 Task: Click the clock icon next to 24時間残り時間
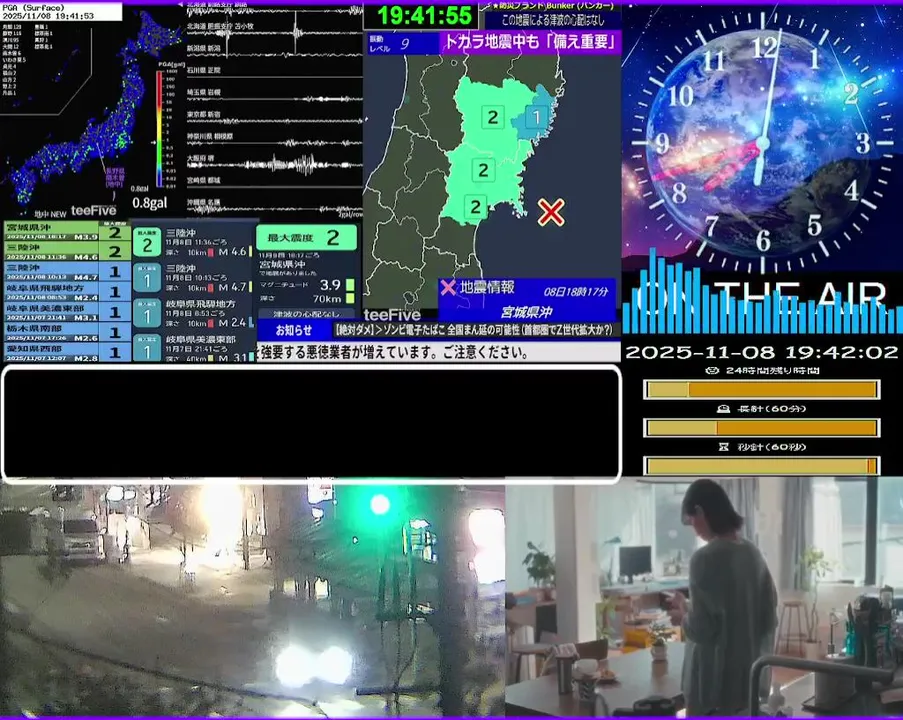pyautogui.click(x=712, y=370)
